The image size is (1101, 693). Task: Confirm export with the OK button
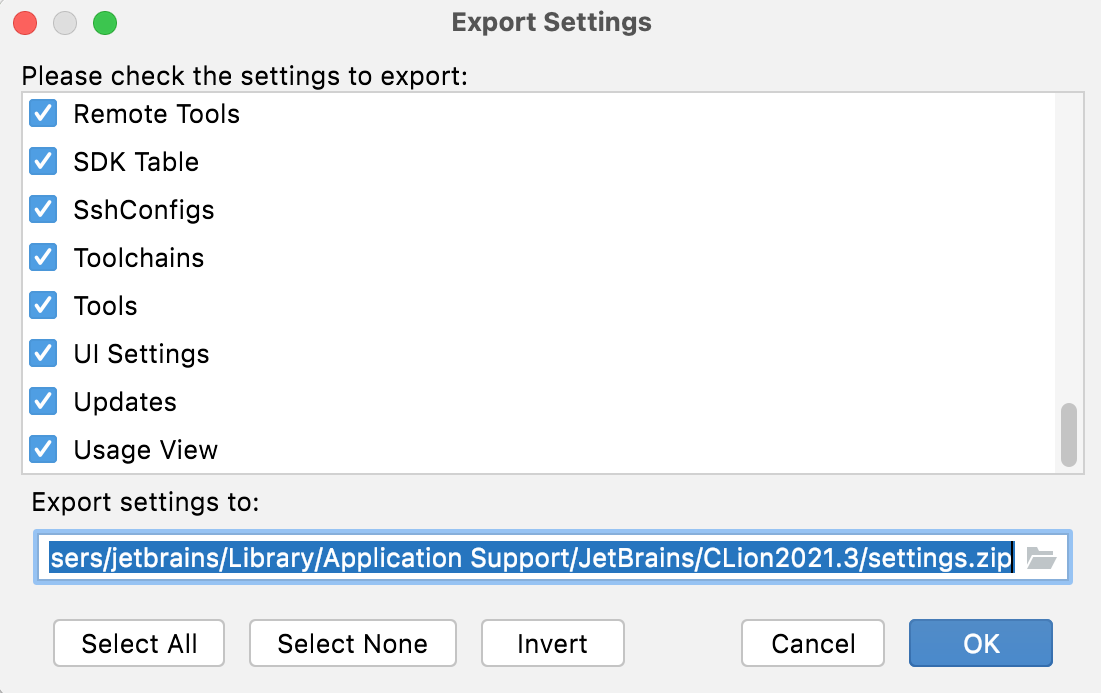click(x=979, y=643)
